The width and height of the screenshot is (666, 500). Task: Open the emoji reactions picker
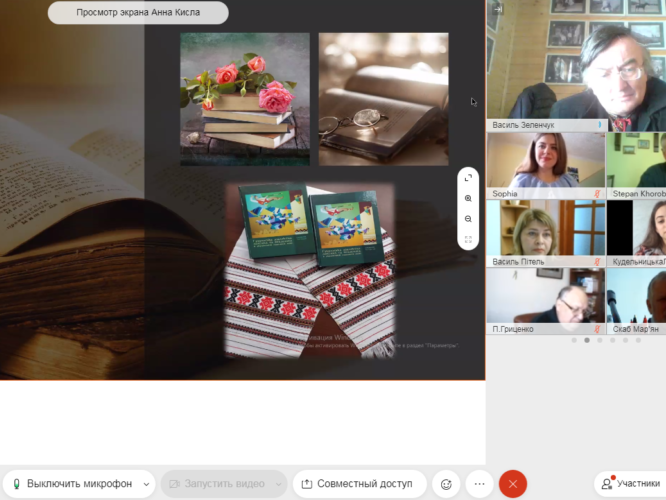[x=445, y=484]
